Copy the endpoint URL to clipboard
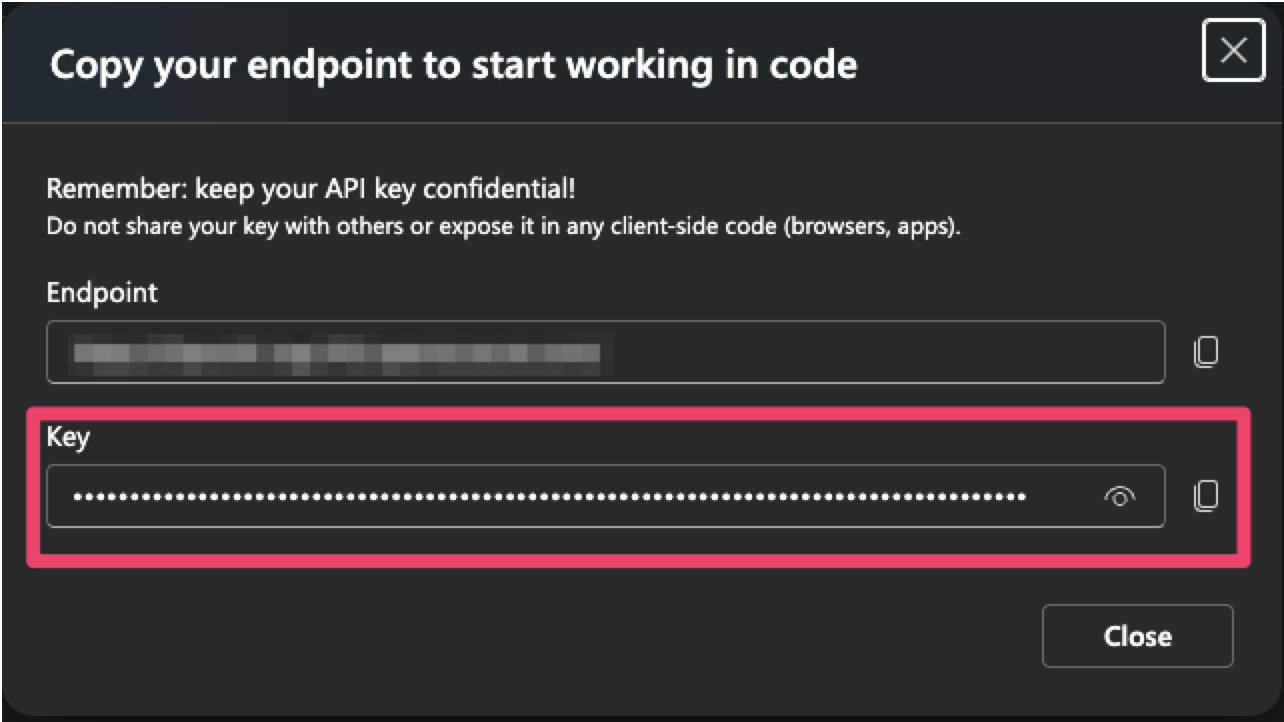 click(x=1206, y=351)
